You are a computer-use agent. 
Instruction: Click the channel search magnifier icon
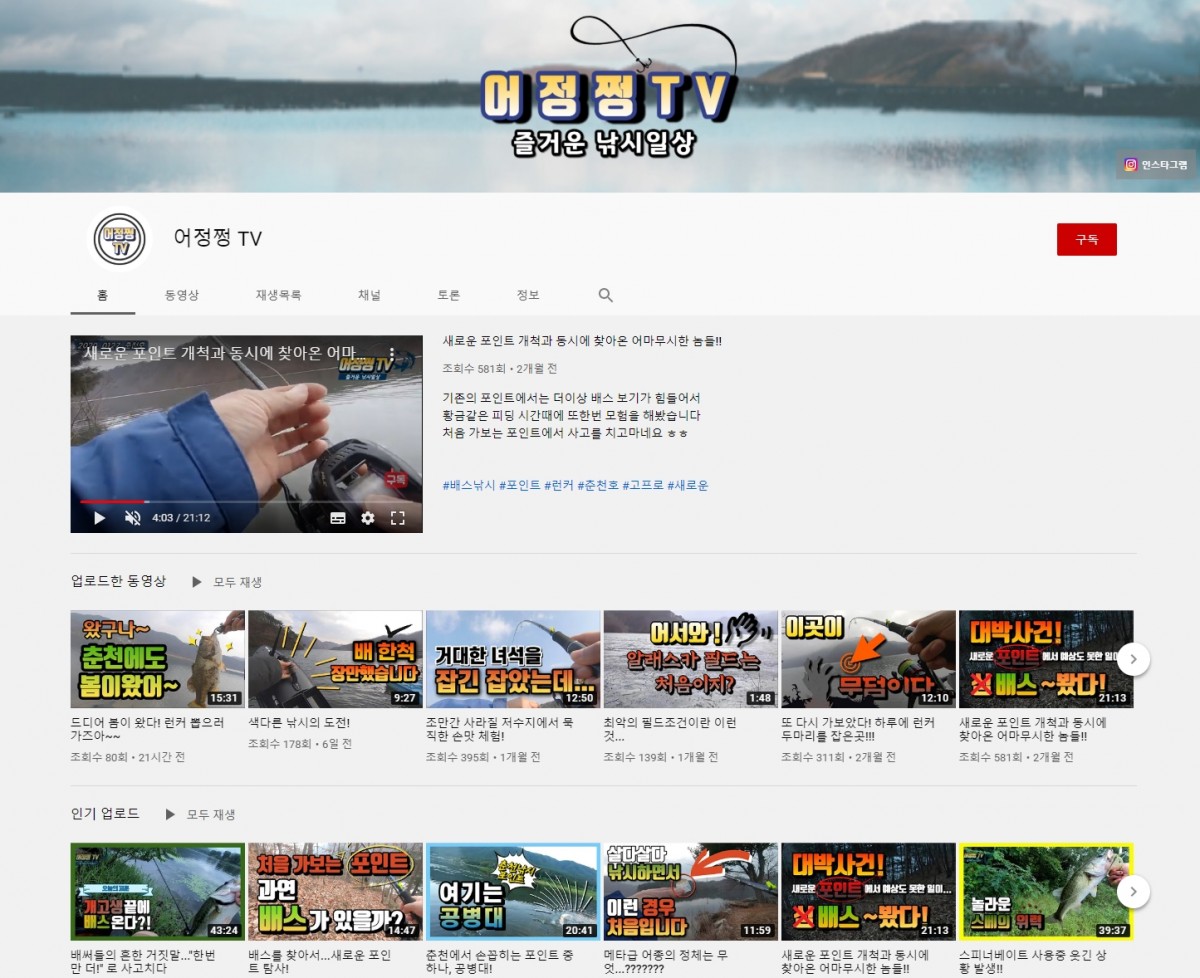pyautogui.click(x=605, y=295)
